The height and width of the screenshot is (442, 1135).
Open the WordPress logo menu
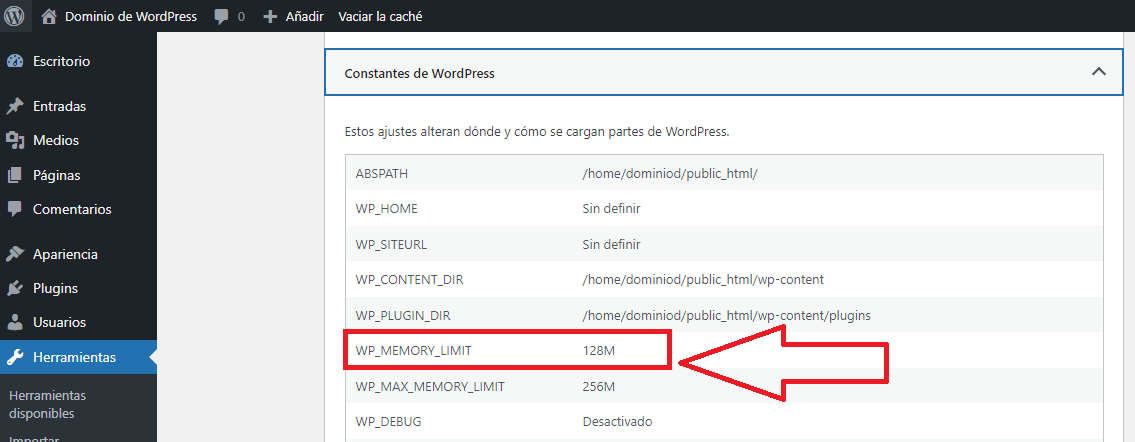pyautogui.click(x=14, y=16)
